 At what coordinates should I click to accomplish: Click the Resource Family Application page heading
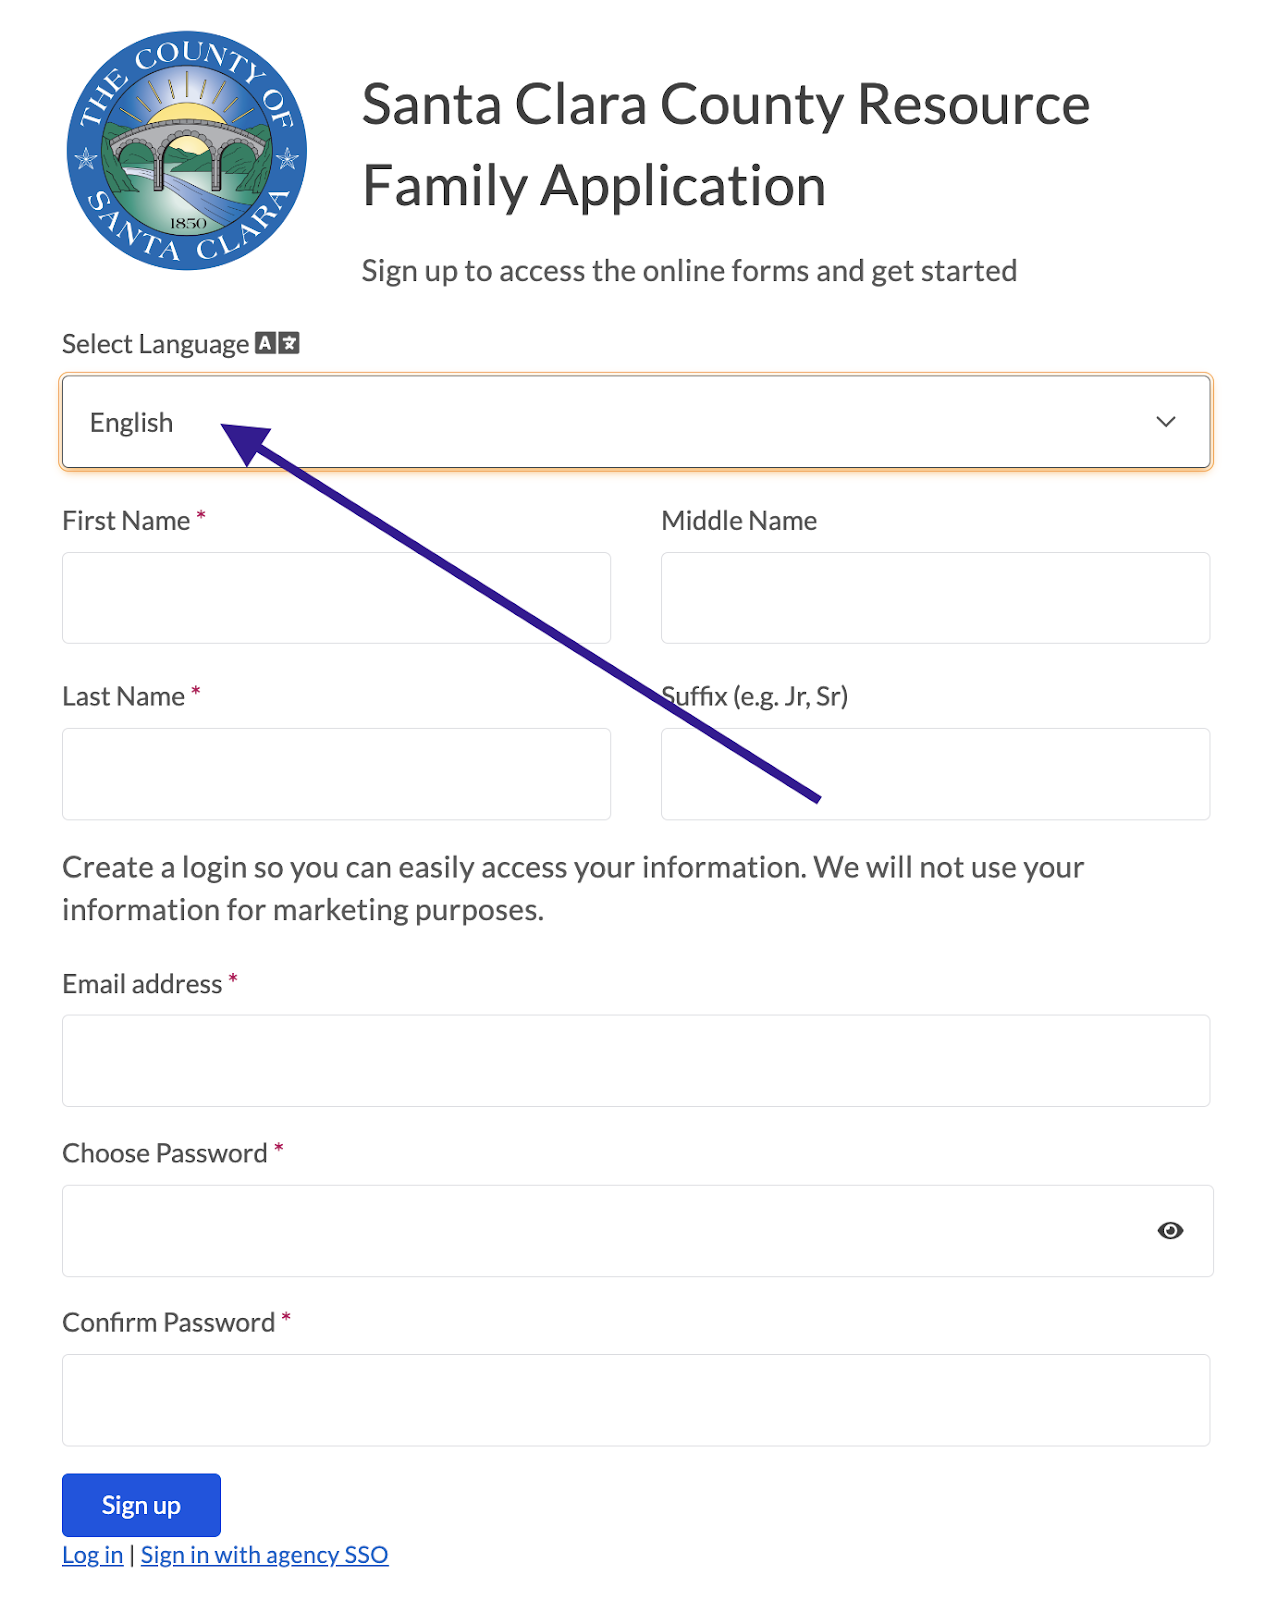click(725, 145)
